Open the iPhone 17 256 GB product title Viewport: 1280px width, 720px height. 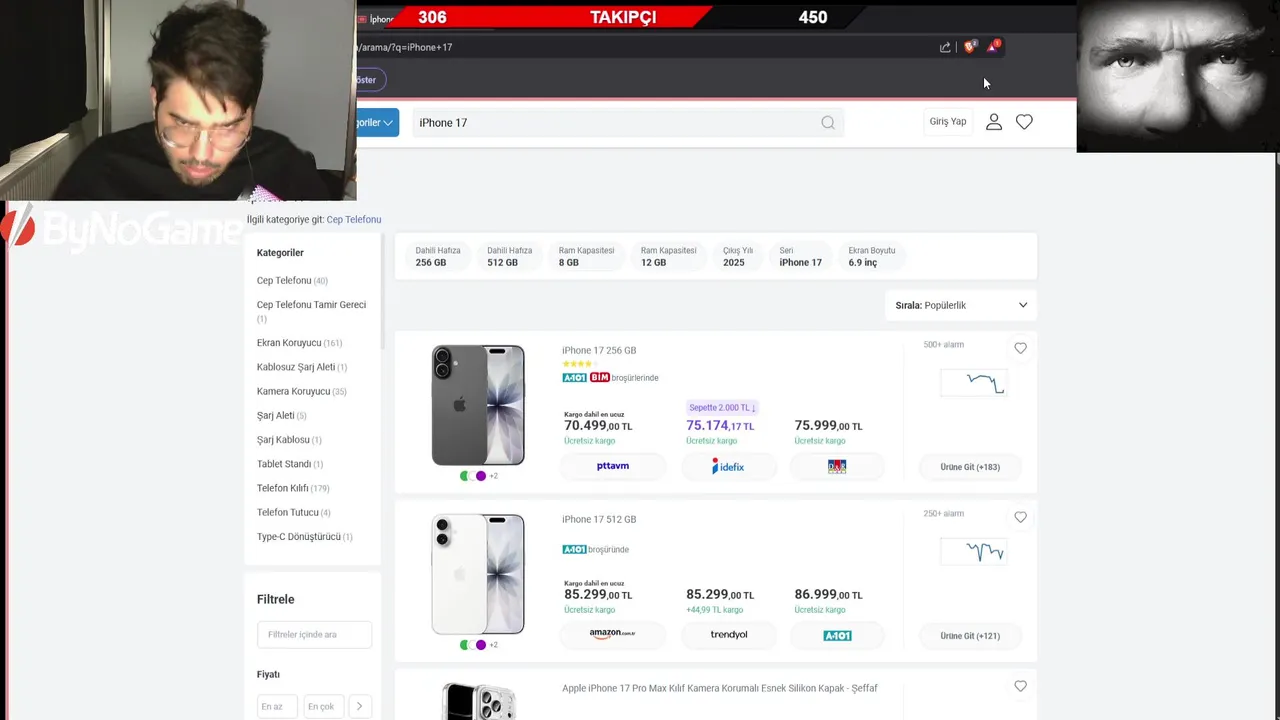(599, 351)
